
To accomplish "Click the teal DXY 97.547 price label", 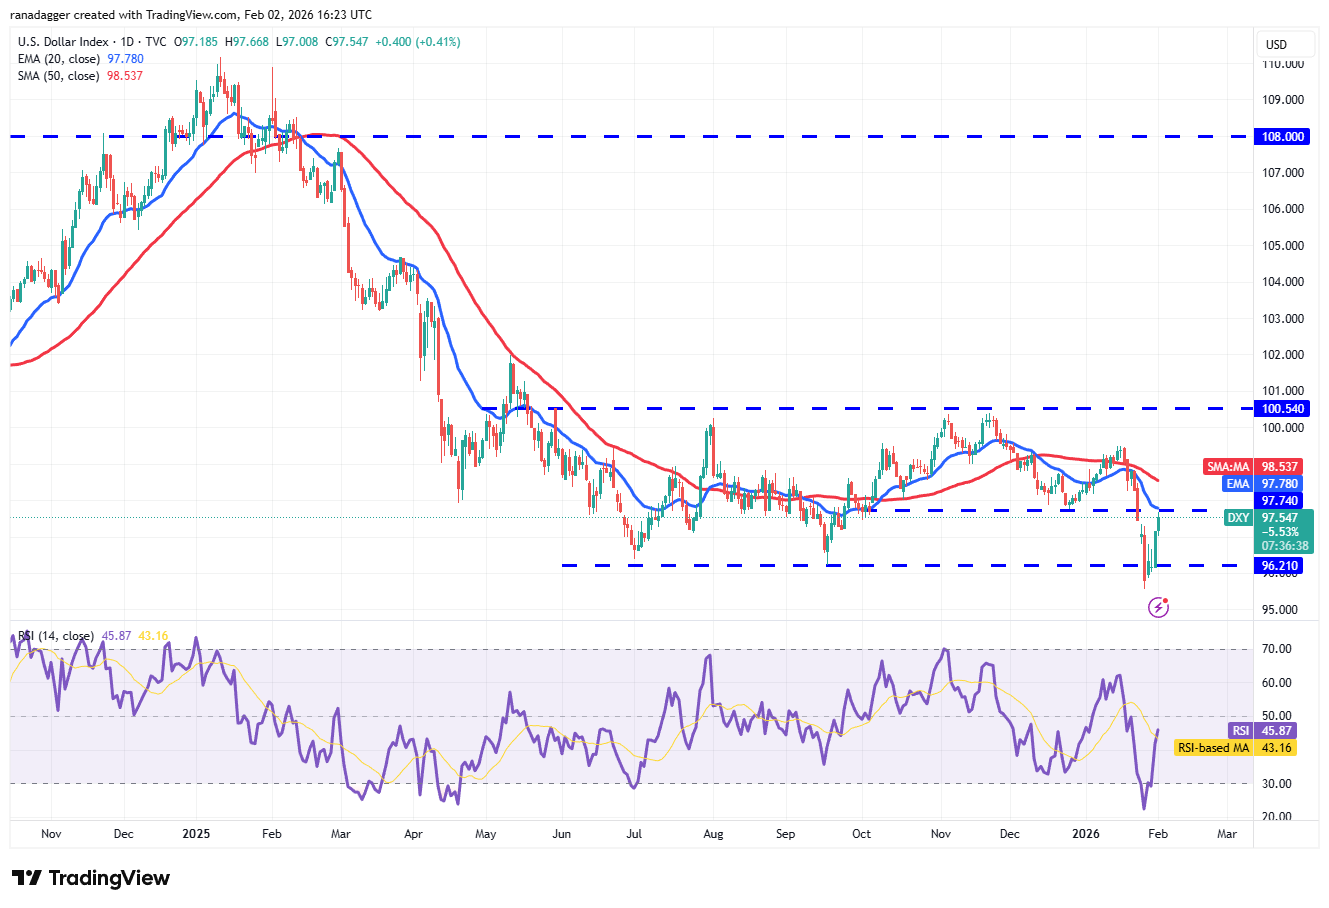I will pyautogui.click(x=1239, y=518).
